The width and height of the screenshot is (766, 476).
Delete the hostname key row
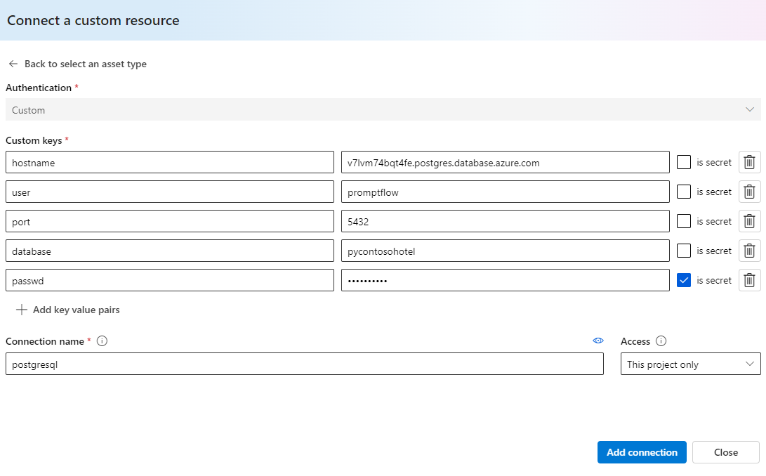pyautogui.click(x=749, y=162)
